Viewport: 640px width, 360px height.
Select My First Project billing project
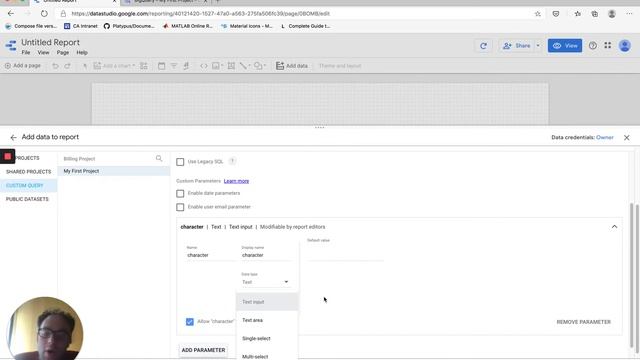(x=114, y=171)
